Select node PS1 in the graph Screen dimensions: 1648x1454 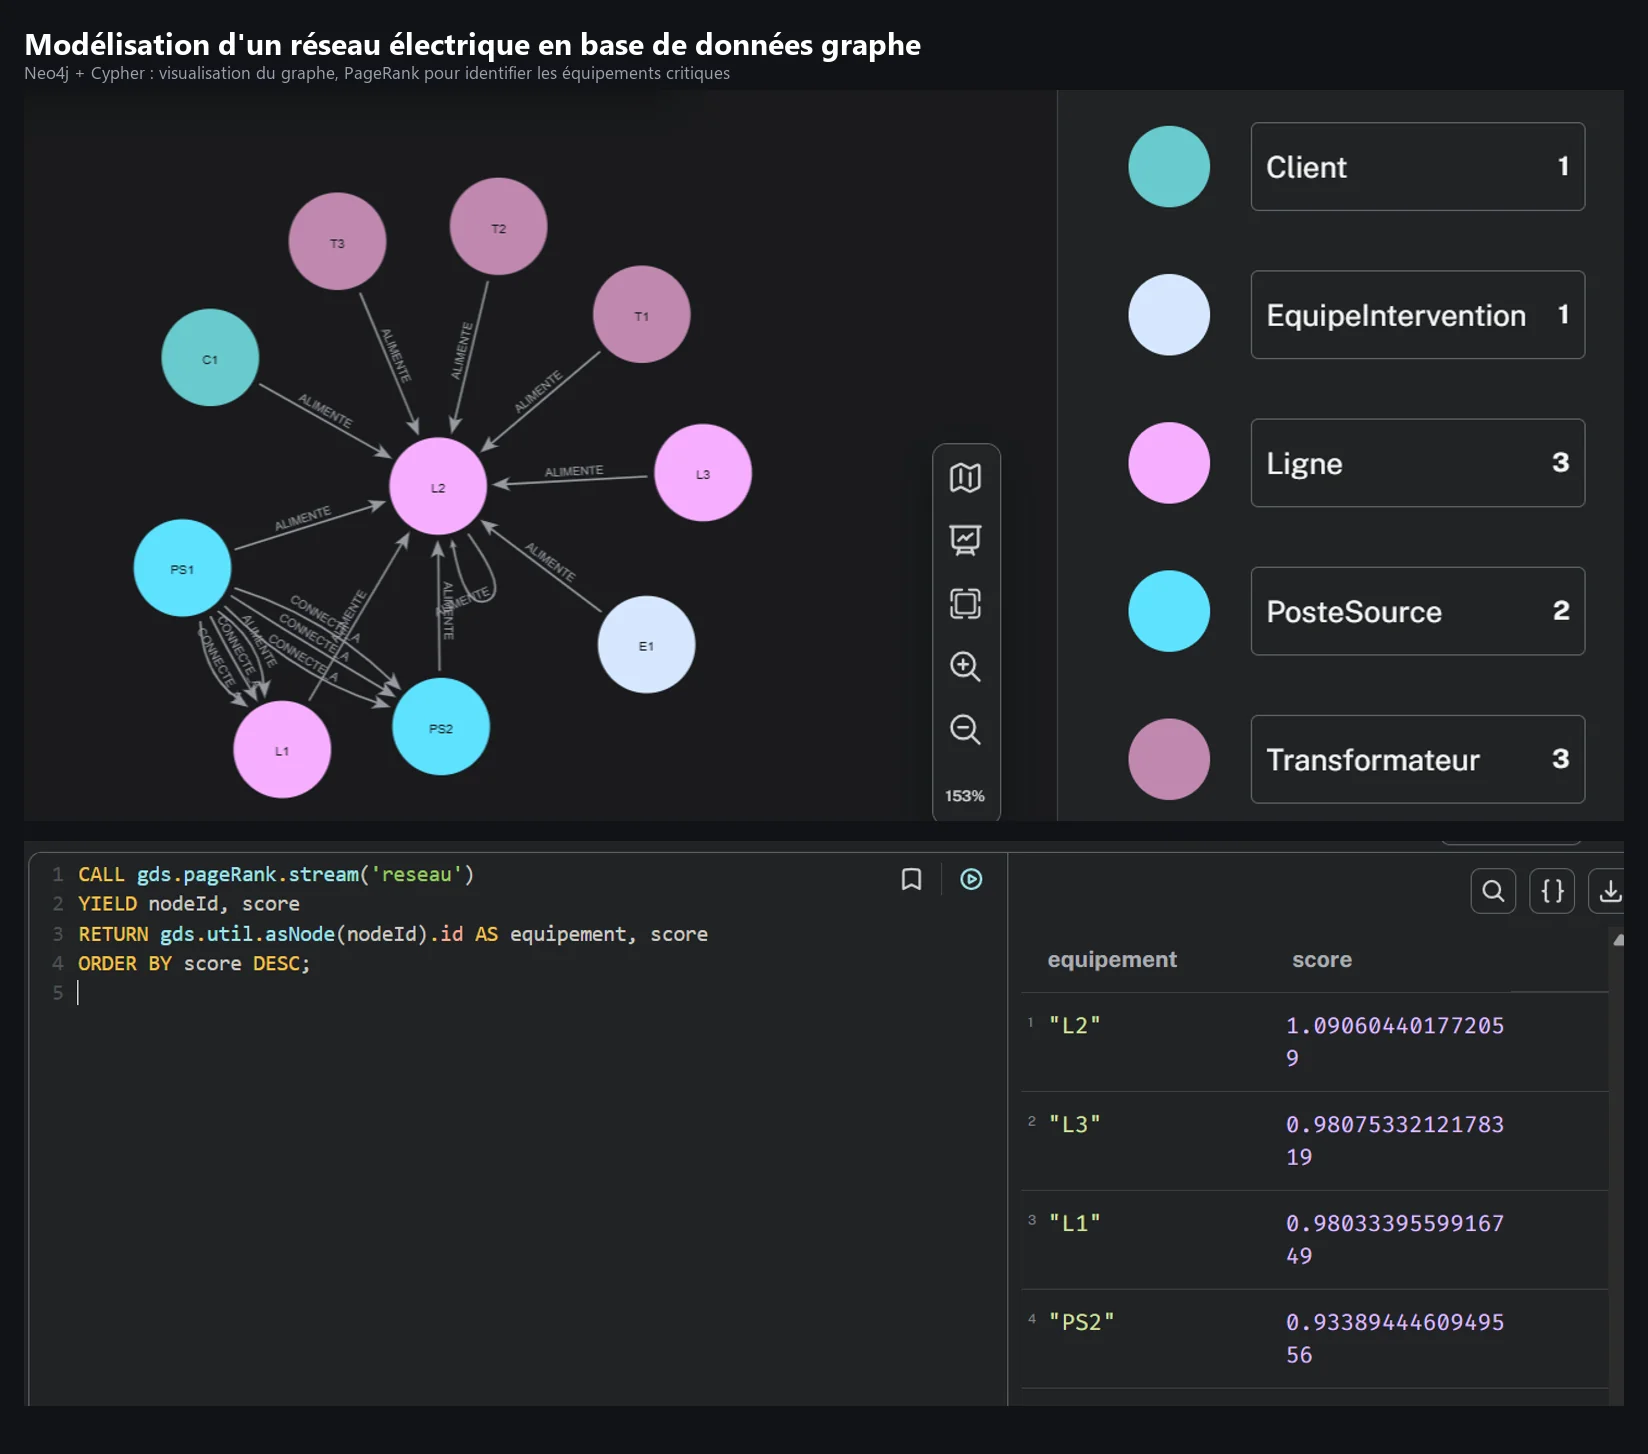click(x=182, y=568)
